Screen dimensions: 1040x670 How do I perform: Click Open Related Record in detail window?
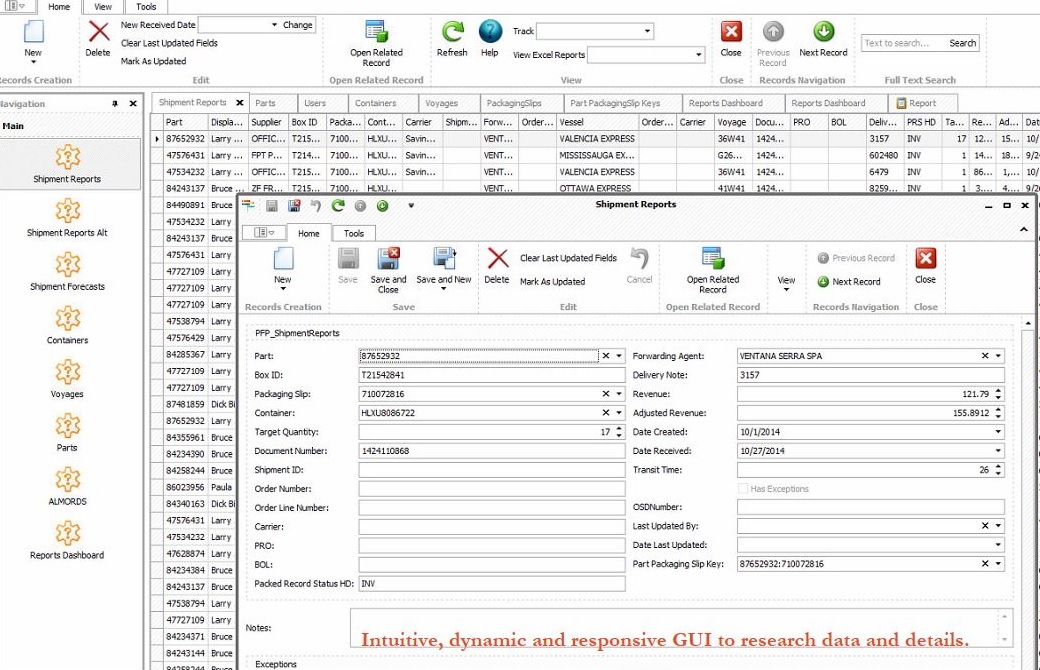[713, 271]
